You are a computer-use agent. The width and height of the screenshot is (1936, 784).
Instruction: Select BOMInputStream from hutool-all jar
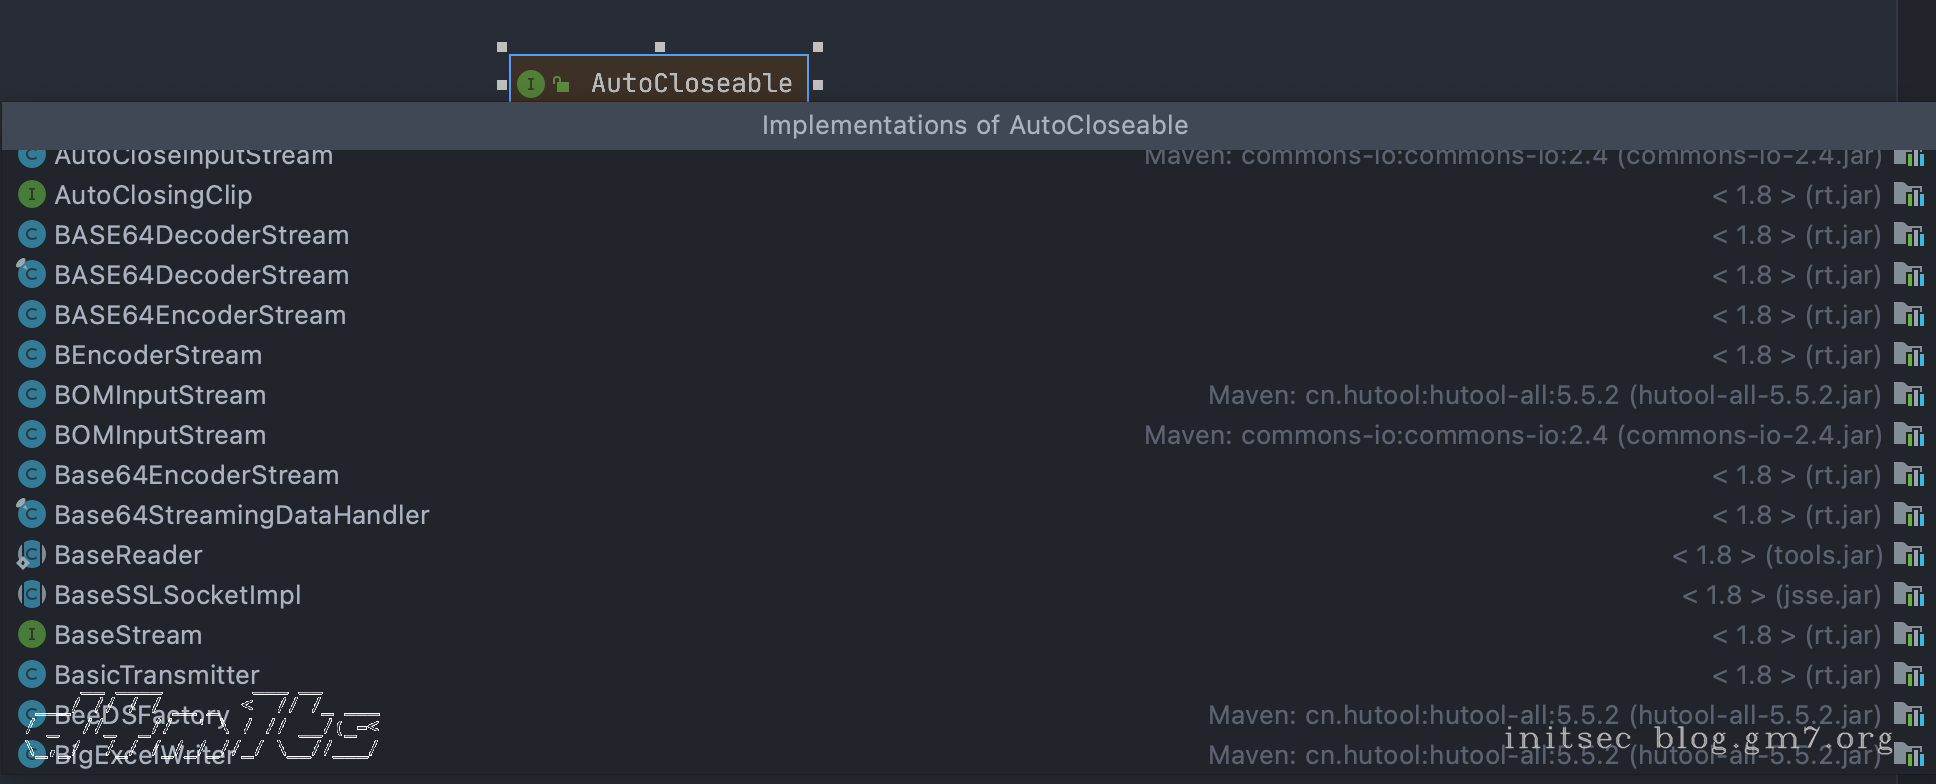tap(160, 395)
